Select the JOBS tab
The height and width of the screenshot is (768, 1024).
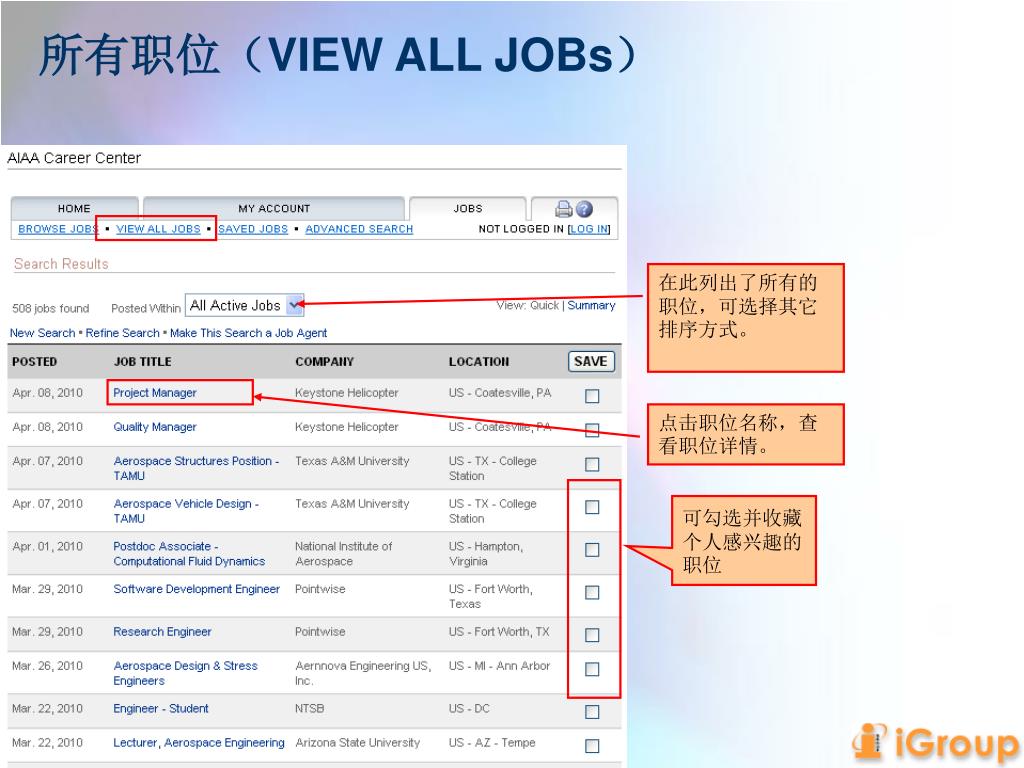click(468, 208)
